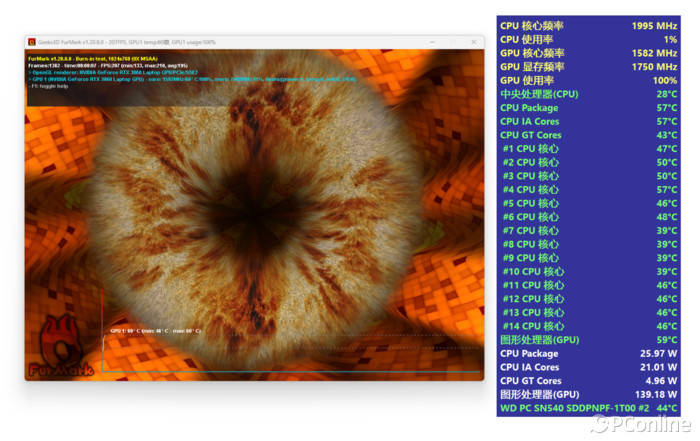Image resolution: width=700 pixels, height=441 pixels.
Task: Select '#14 CPU 核心' temperature row
Action: pos(588,326)
